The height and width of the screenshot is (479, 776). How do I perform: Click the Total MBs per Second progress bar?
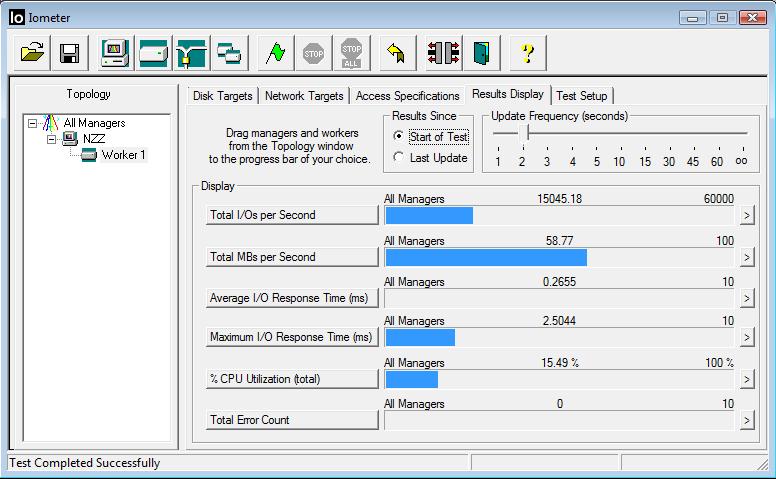coord(559,257)
